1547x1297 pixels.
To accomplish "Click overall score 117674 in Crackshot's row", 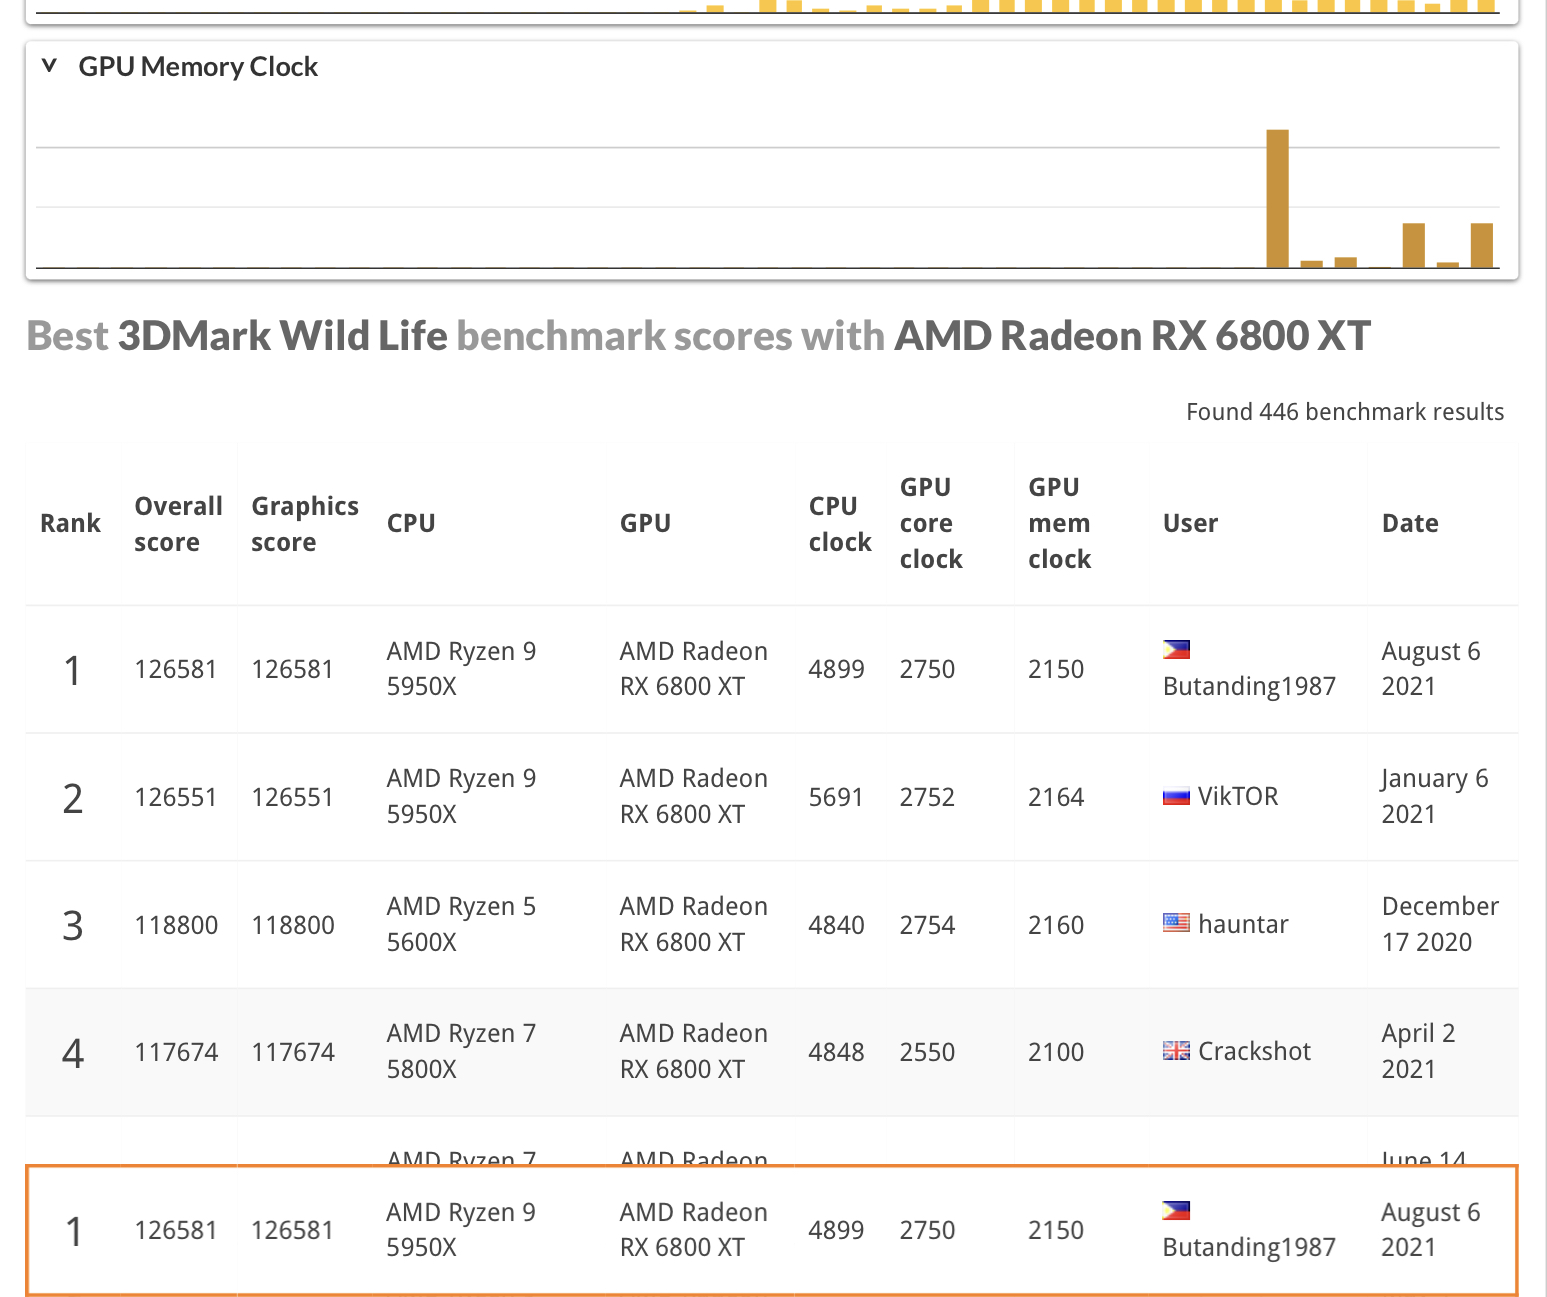I will (176, 1052).
